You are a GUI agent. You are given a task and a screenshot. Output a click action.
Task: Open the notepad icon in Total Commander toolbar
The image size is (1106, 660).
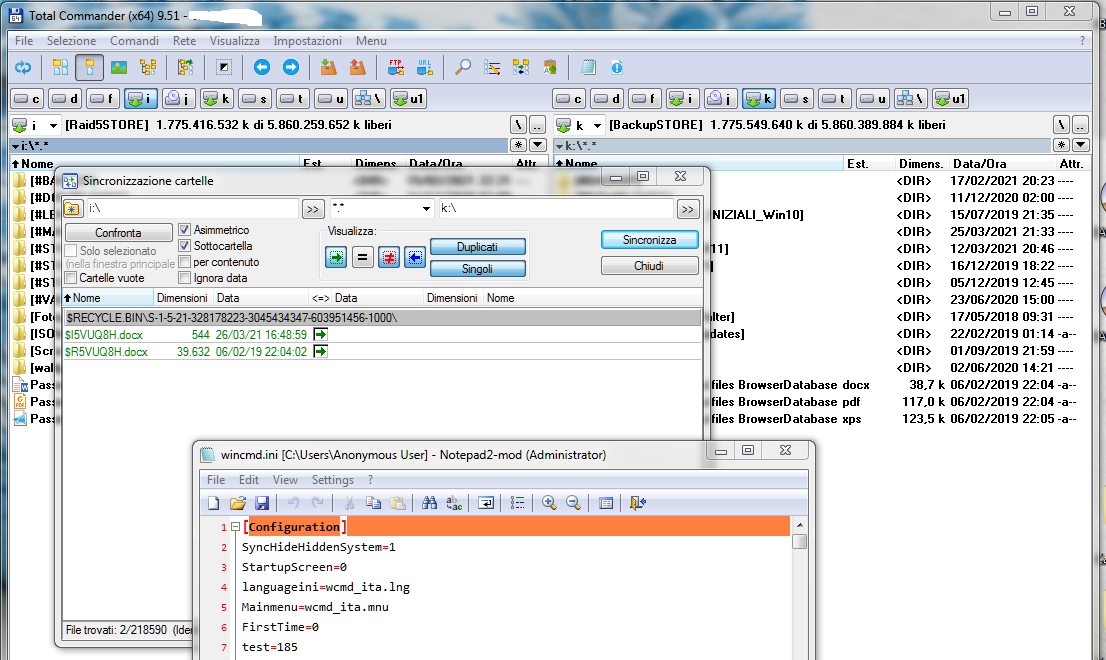pos(588,68)
